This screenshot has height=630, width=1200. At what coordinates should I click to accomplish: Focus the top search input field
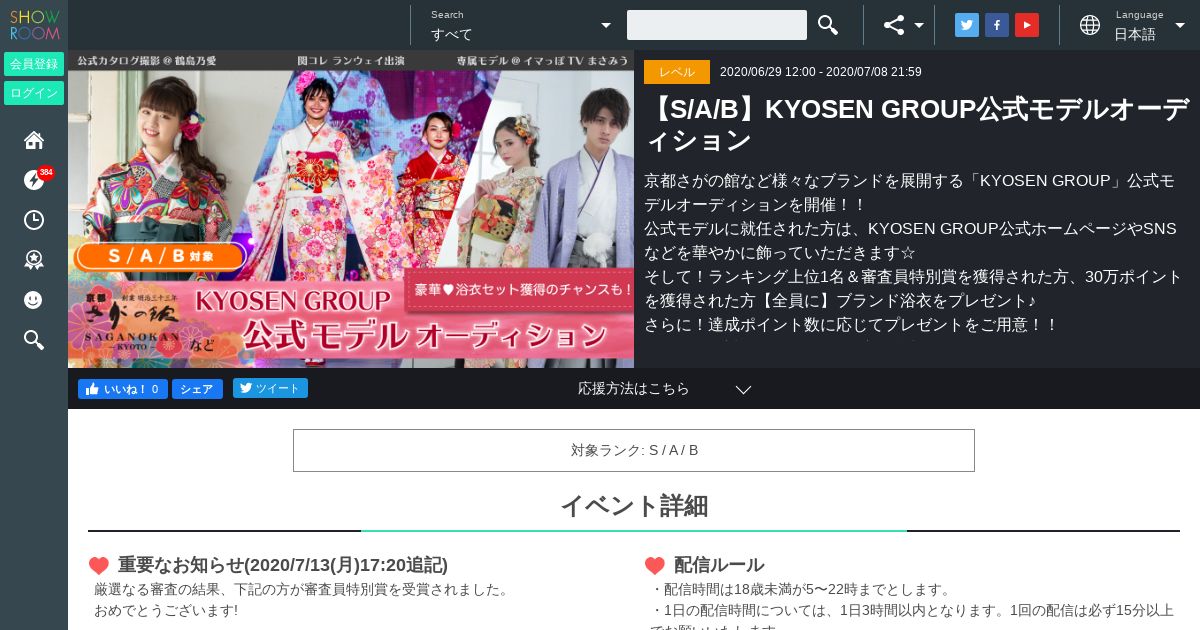click(717, 25)
